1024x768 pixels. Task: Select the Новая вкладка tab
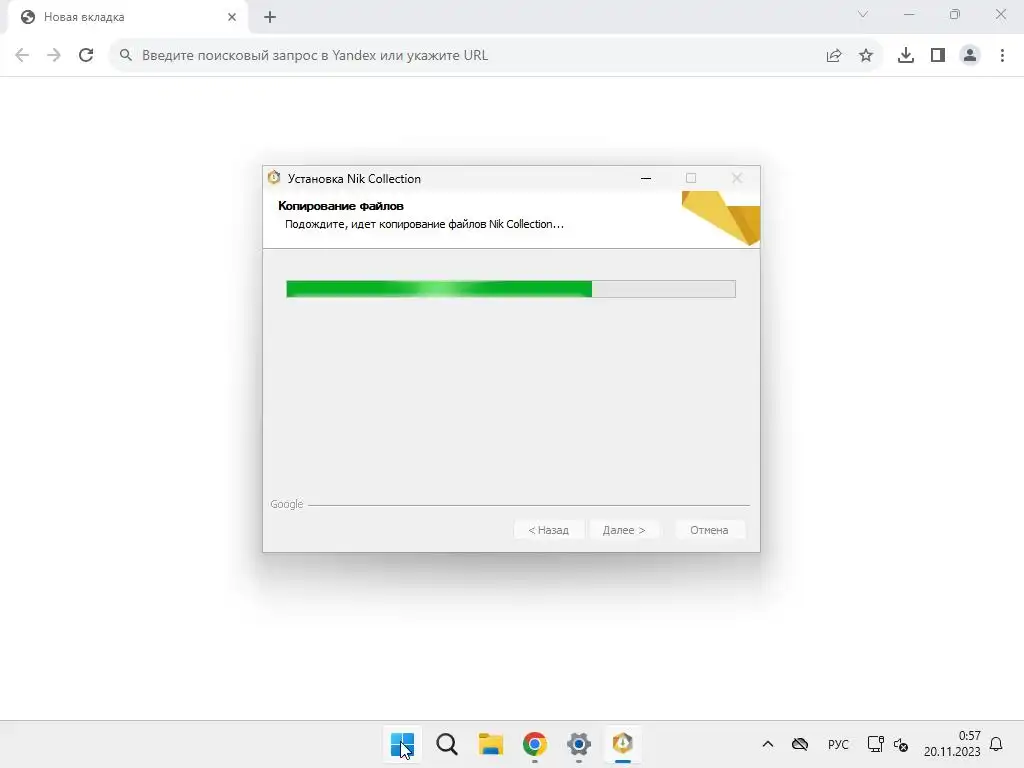tap(127, 17)
